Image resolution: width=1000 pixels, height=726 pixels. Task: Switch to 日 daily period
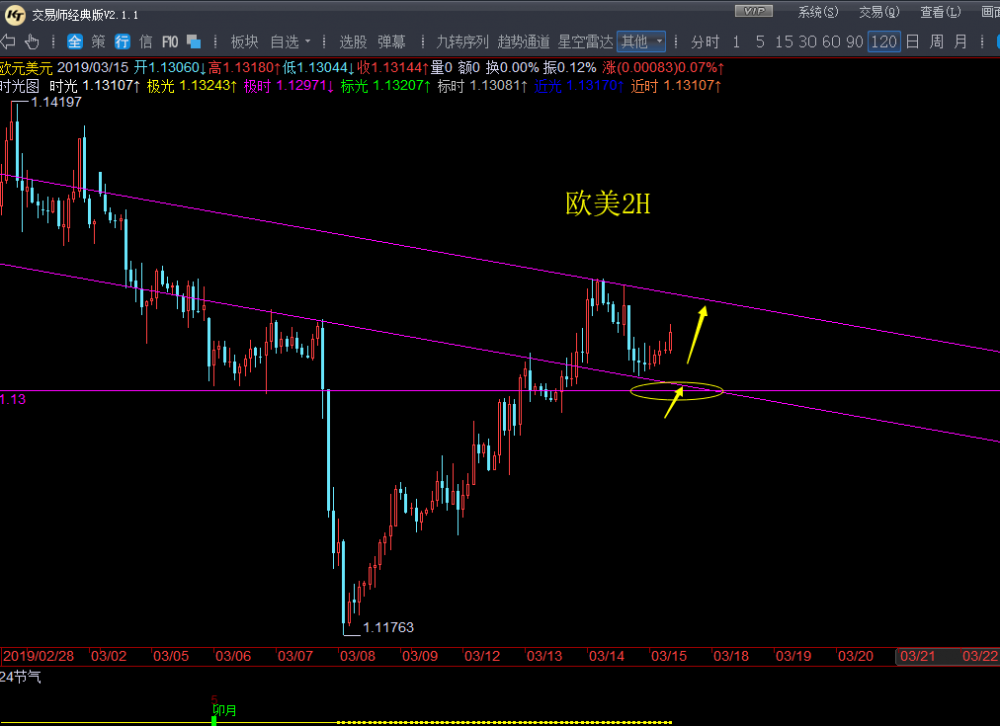click(x=913, y=42)
